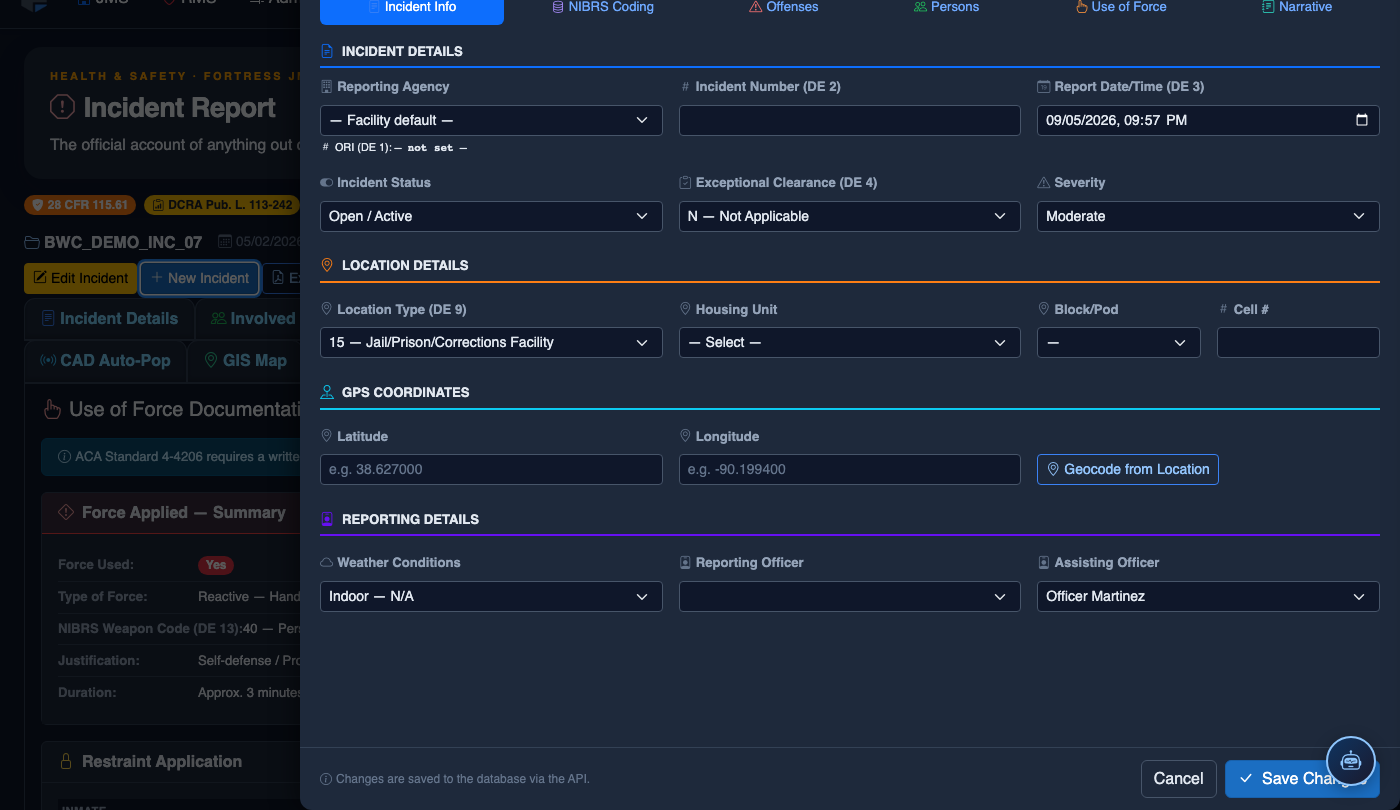Open the Use of Force tab
Viewport: 1400px width, 810px height.
click(x=1120, y=7)
